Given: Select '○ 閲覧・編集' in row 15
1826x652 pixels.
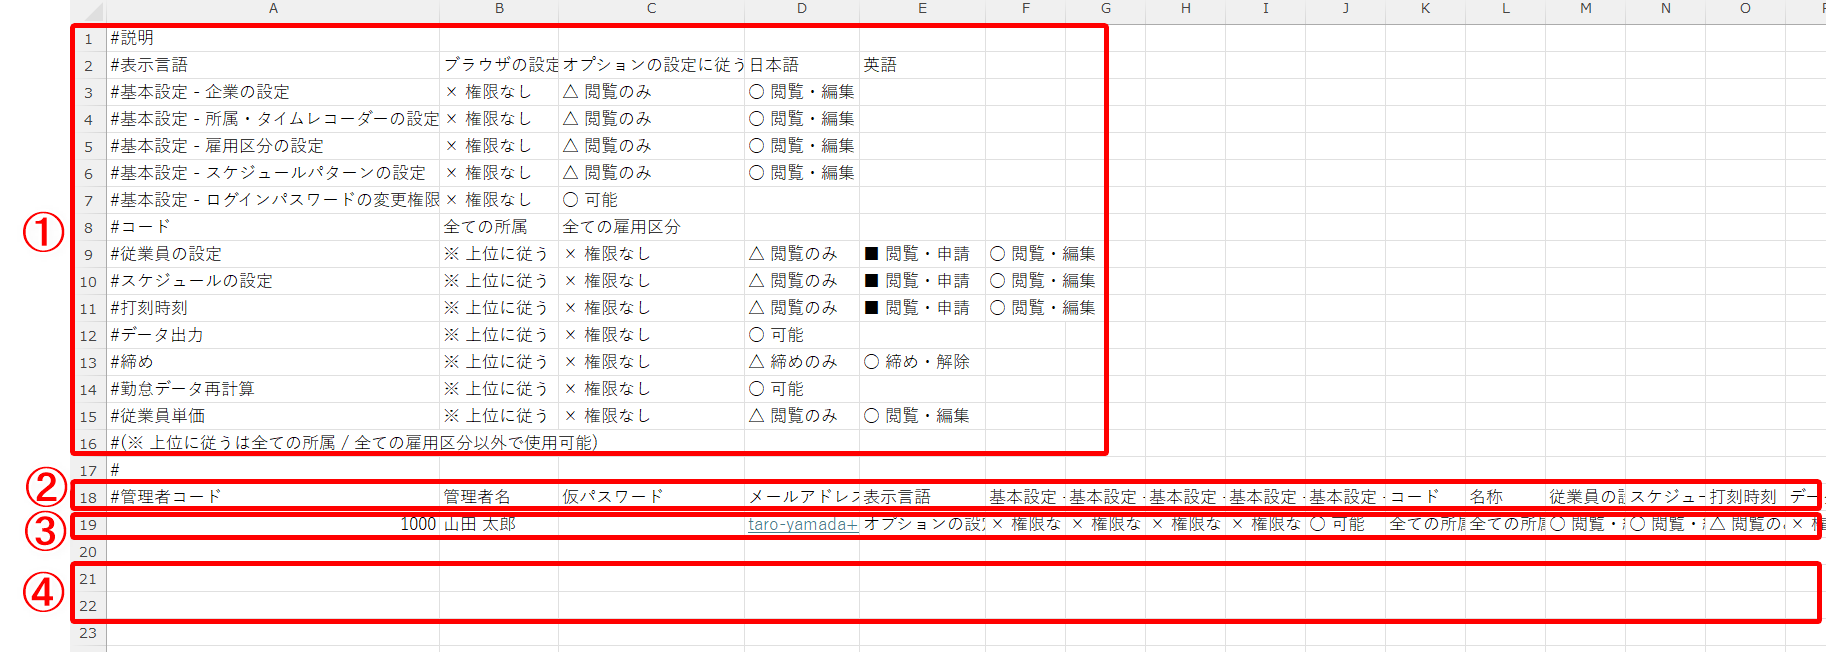Looking at the screenshot, I should [922, 416].
